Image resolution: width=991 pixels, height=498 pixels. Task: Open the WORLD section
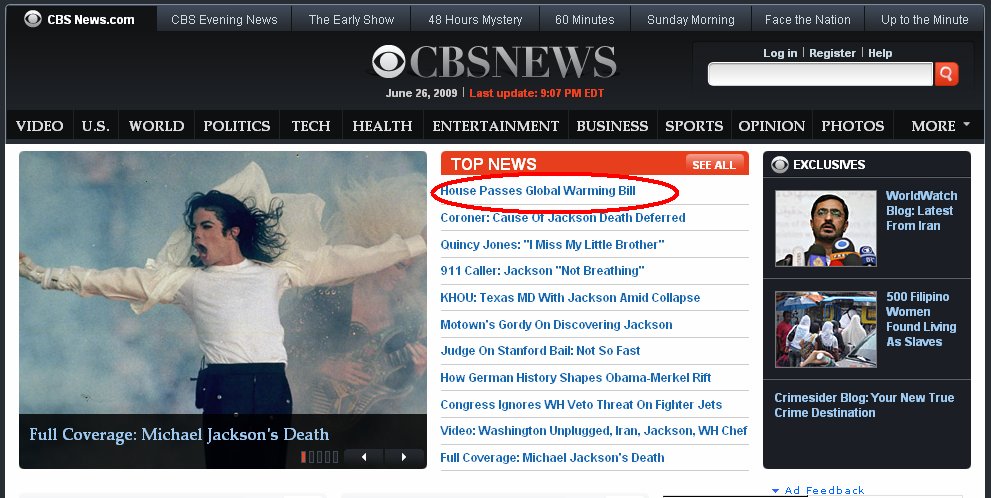156,126
